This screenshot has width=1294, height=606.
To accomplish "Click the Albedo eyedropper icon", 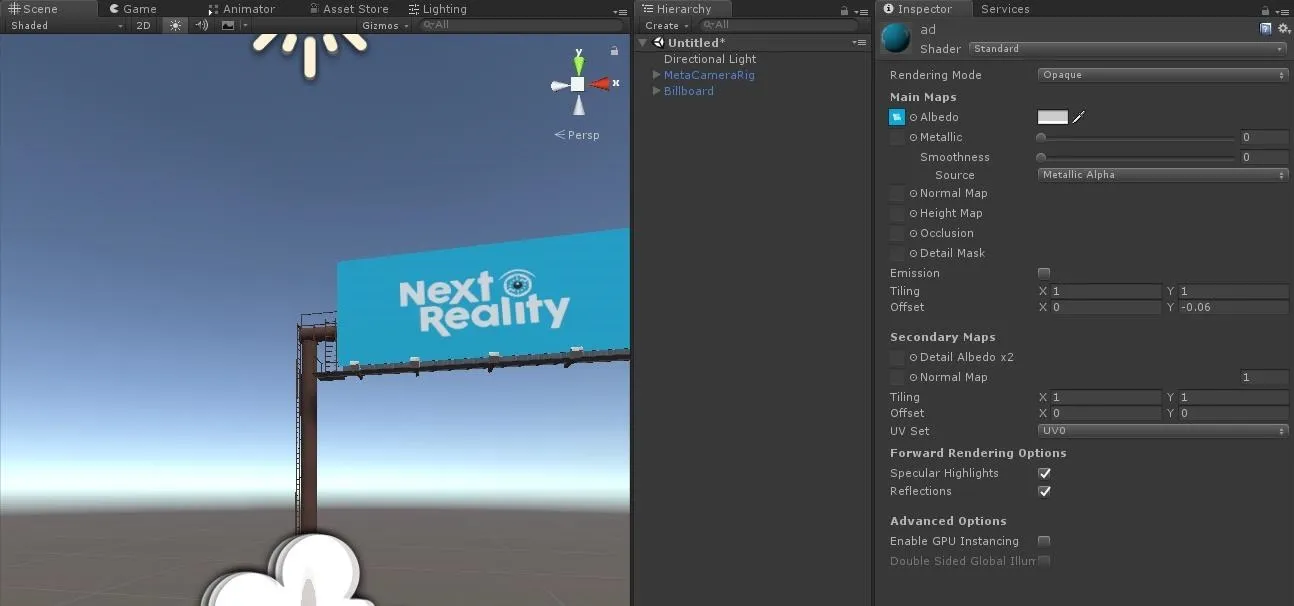I will click(1078, 117).
